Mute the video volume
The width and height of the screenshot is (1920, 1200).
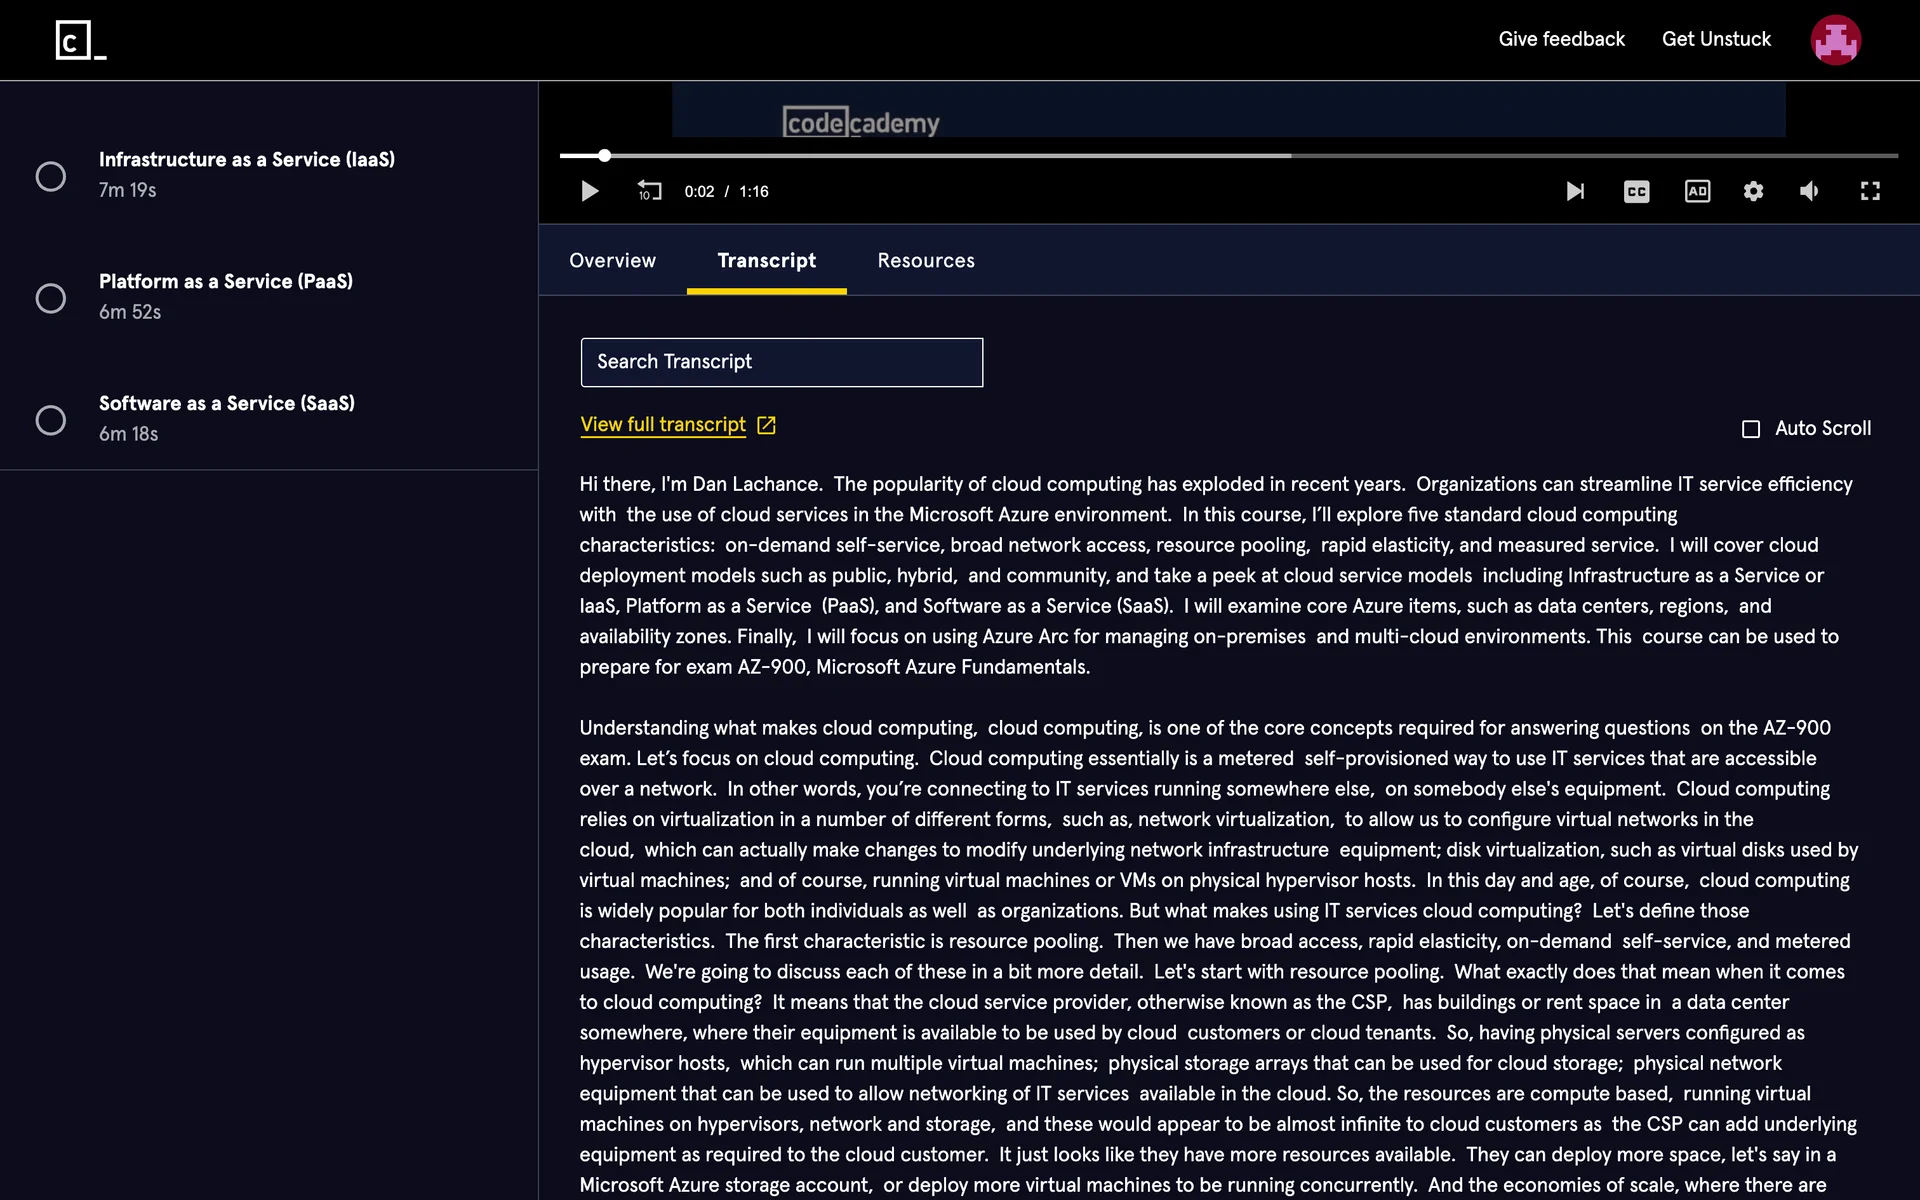[1809, 191]
